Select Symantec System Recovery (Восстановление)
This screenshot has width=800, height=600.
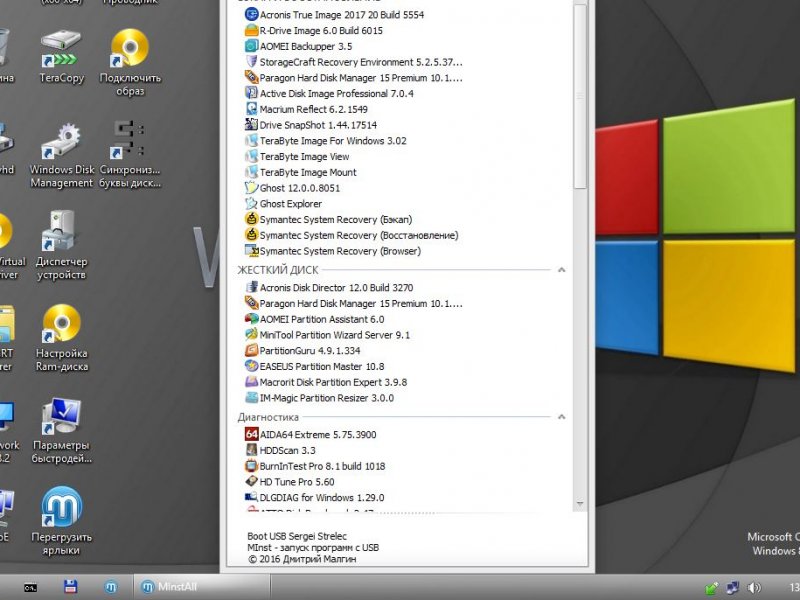click(352, 235)
